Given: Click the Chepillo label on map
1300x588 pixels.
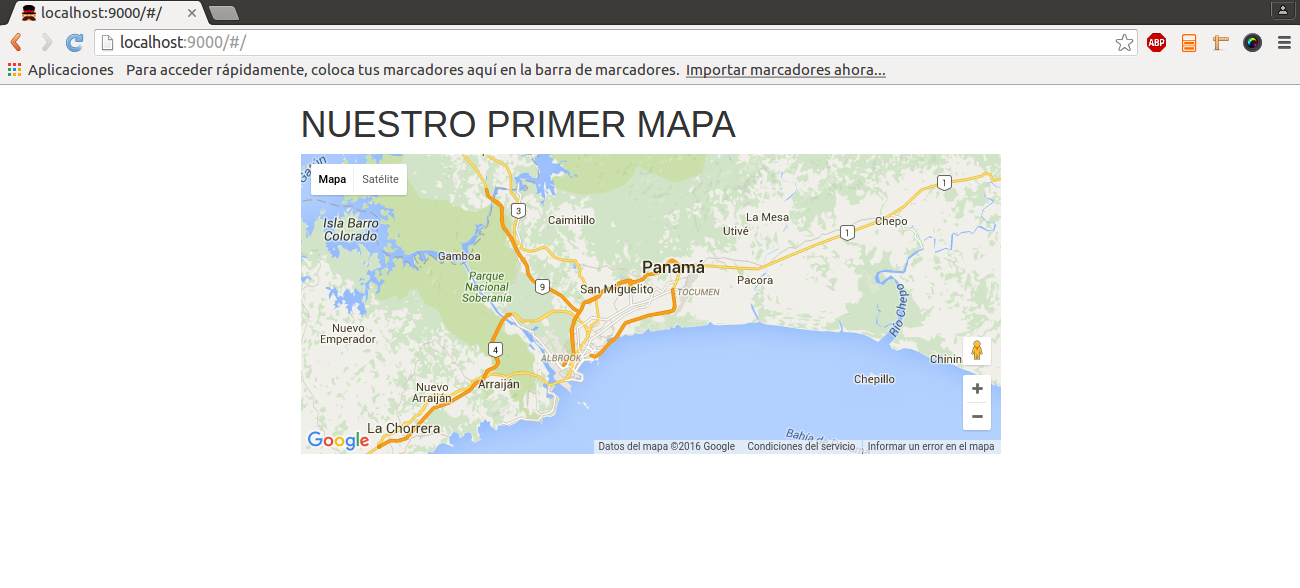Looking at the screenshot, I should pyautogui.click(x=875, y=379).
